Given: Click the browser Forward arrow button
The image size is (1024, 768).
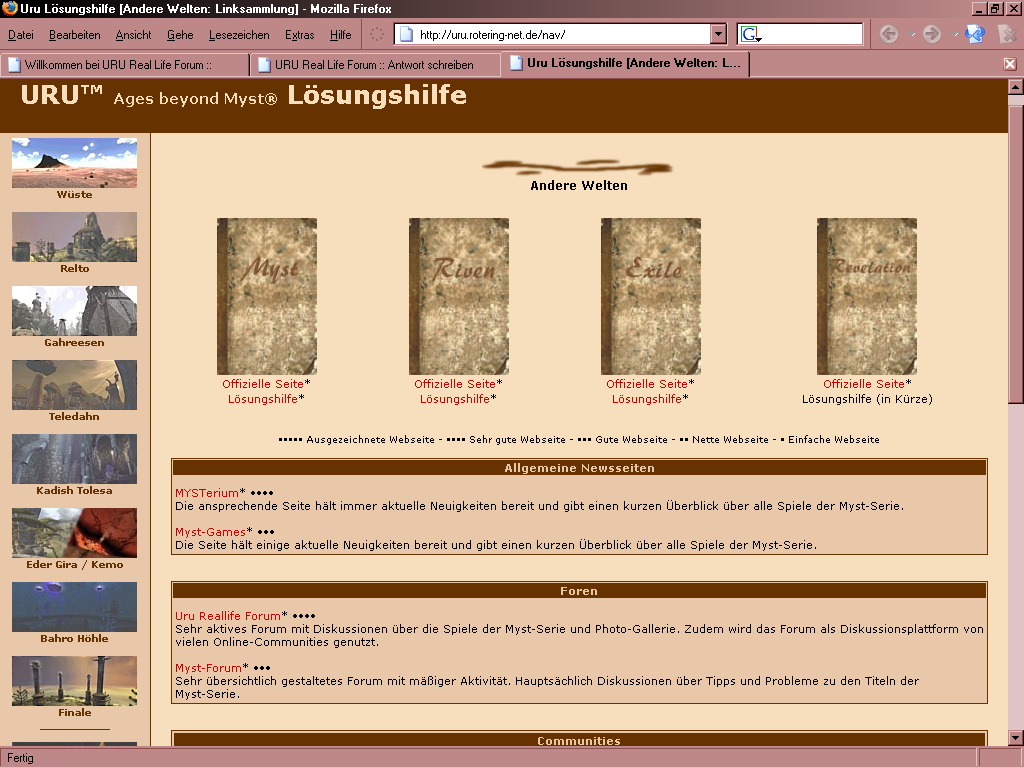Looking at the screenshot, I should 932,34.
